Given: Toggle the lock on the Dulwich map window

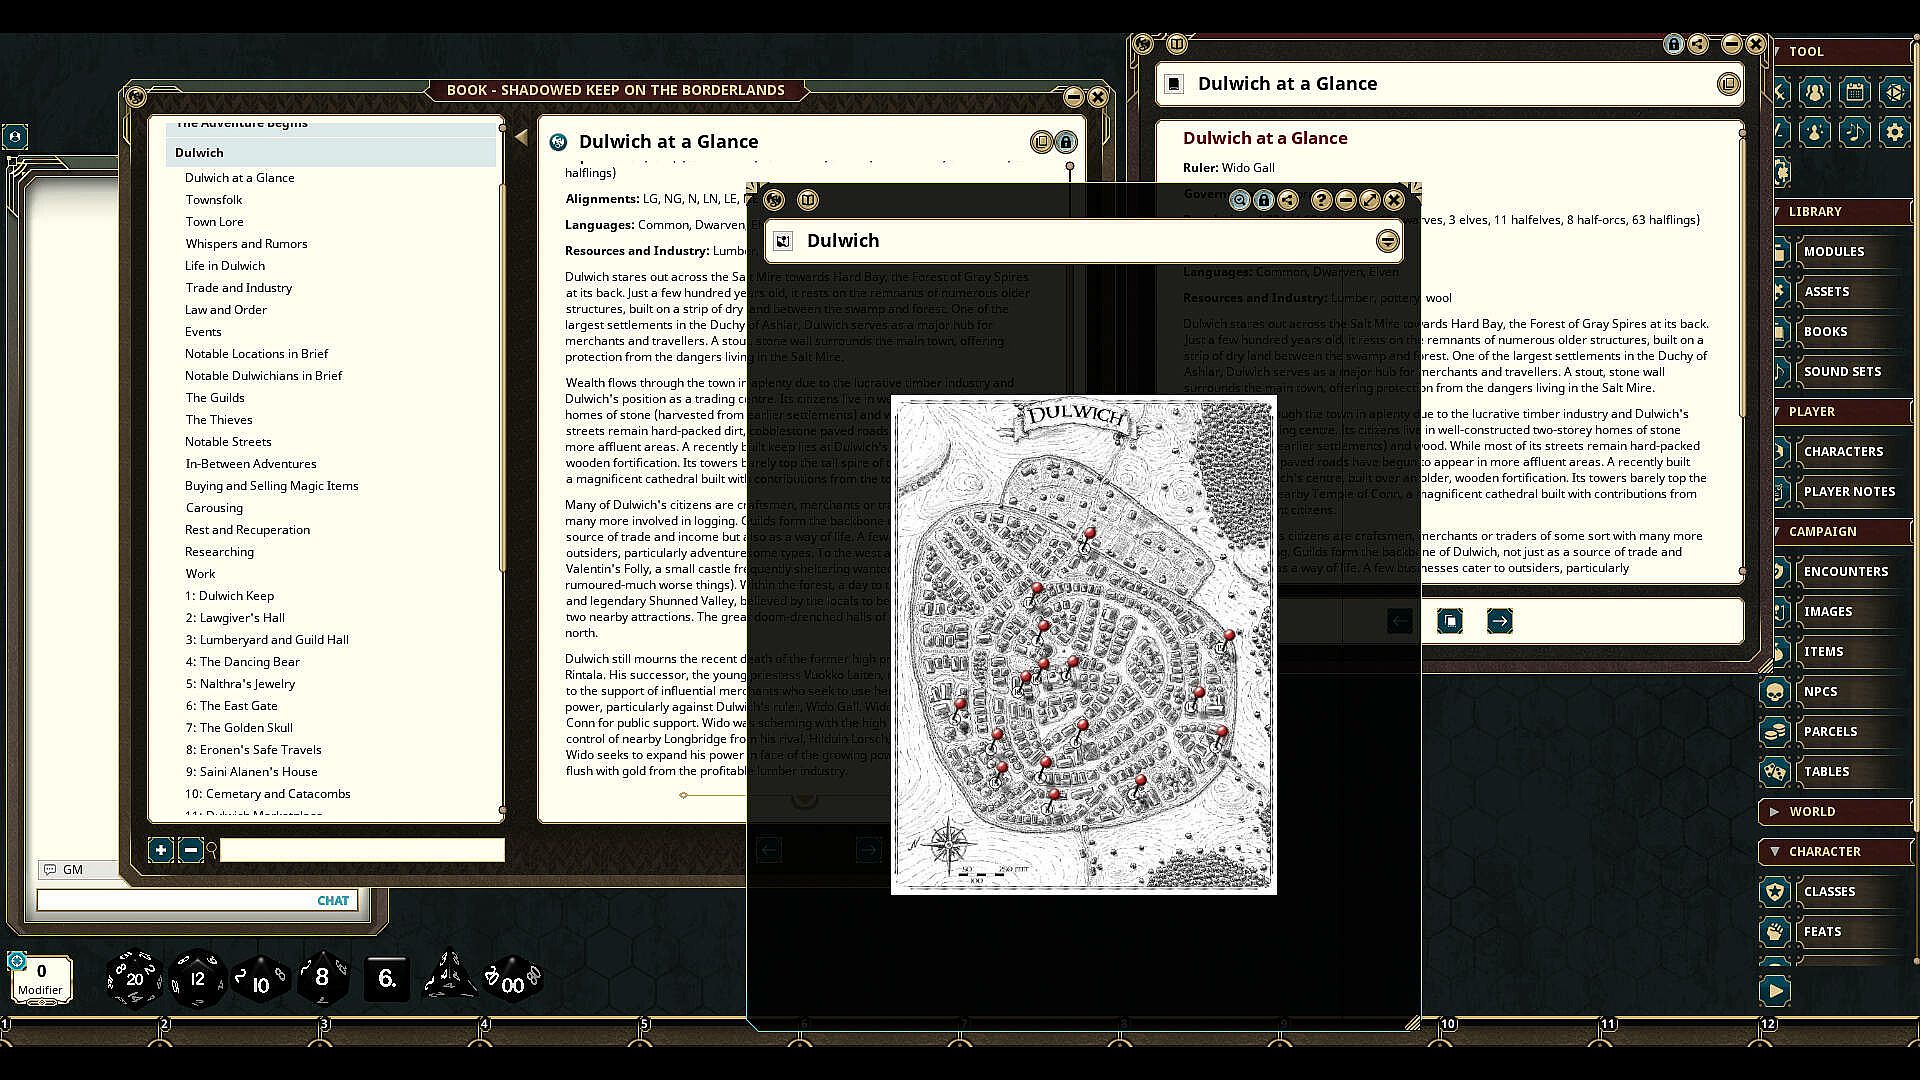Looking at the screenshot, I should (x=1263, y=200).
